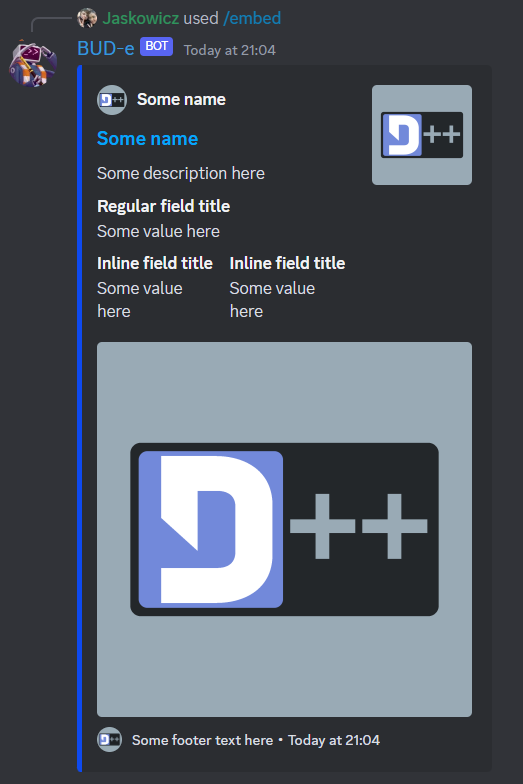Image resolution: width=523 pixels, height=784 pixels.
Task: Click the "Some footer text here" text
Action: pyautogui.click(x=202, y=740)
